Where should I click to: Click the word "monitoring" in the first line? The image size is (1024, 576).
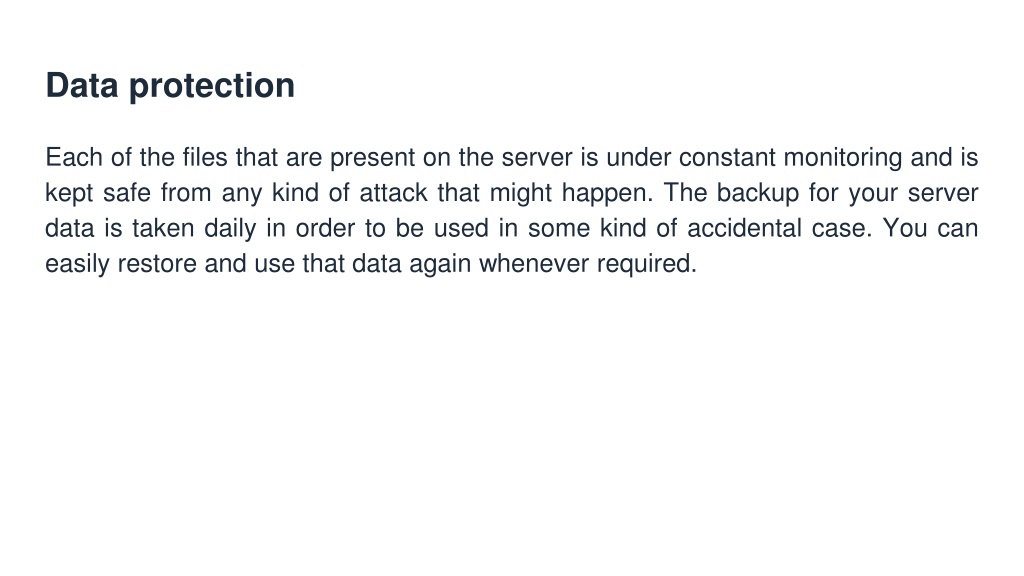click(842, 157)
